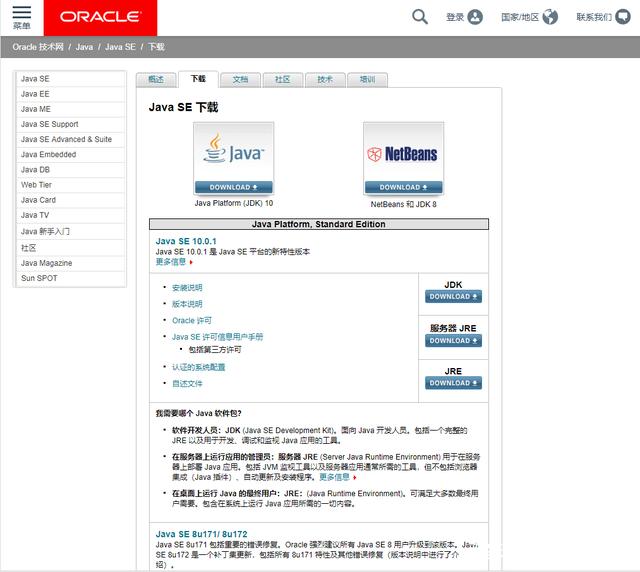The image size is (640, 572).
Task: Click 更多信息 in Server JRE paragraph
Action: 335,477
